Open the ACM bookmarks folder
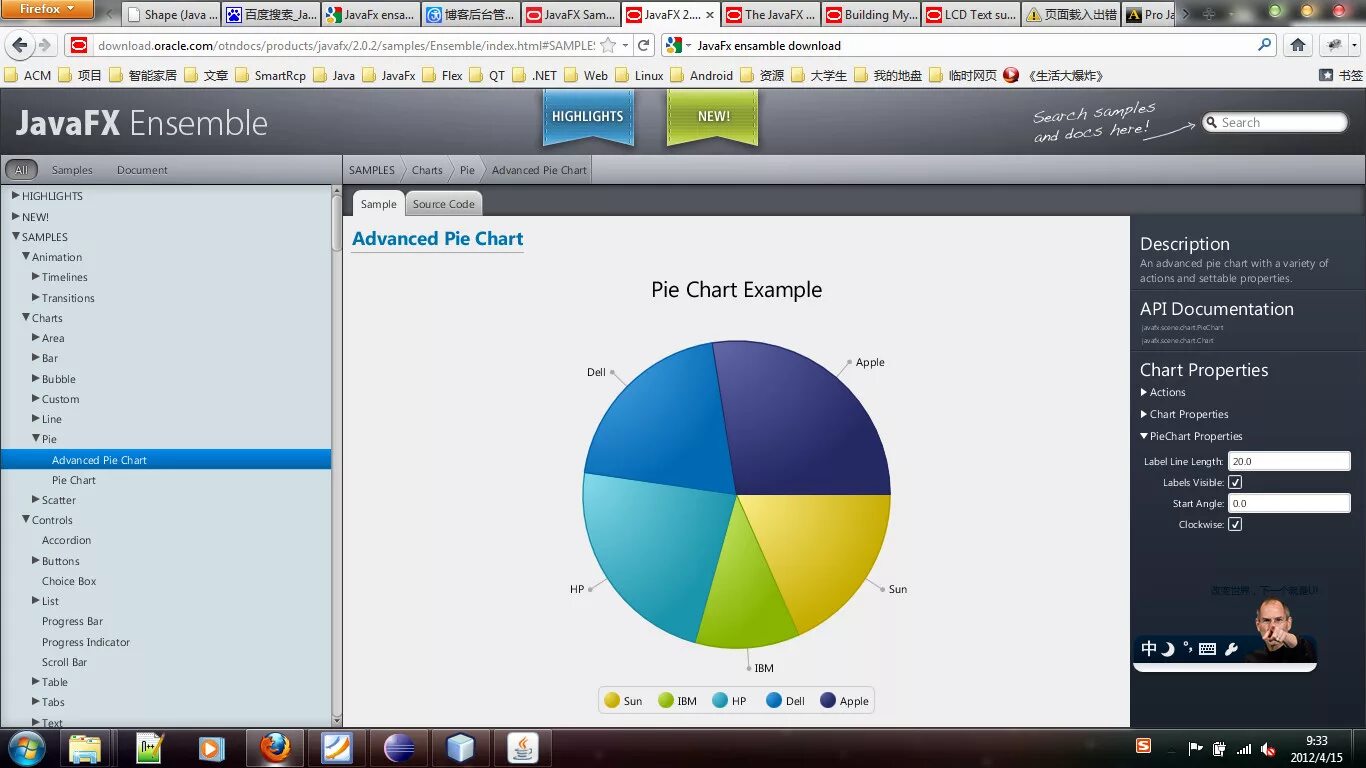Screen dimensions: 1366x768 [28, 75]
